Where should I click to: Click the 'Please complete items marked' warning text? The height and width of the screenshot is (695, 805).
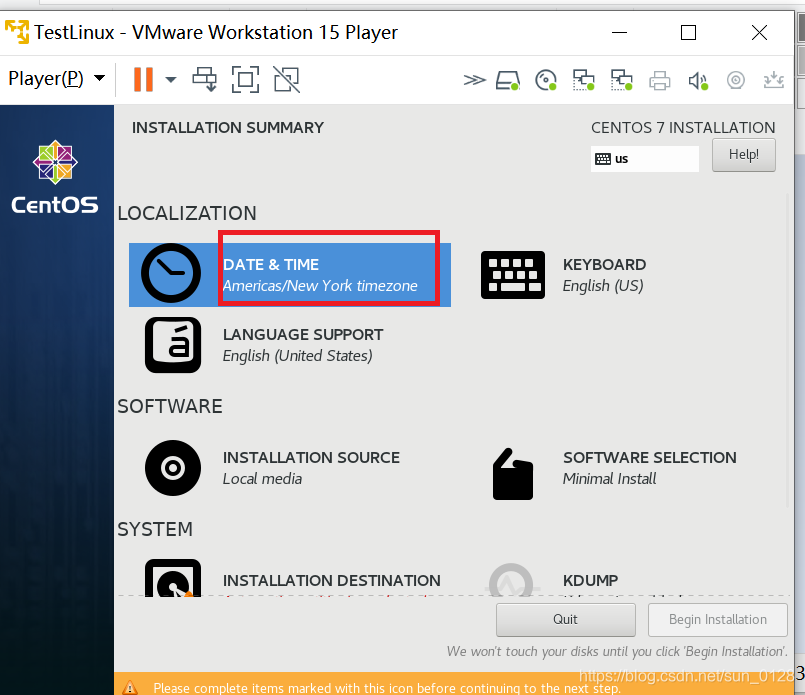coord(387,688)
